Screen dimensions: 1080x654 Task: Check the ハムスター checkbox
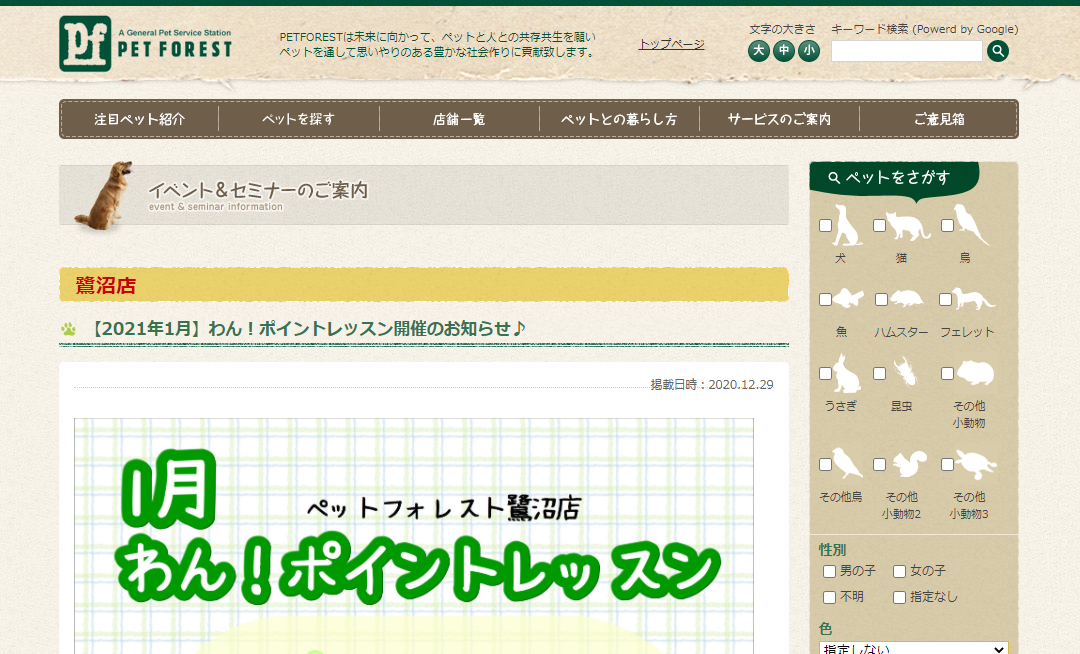[881, 299]
